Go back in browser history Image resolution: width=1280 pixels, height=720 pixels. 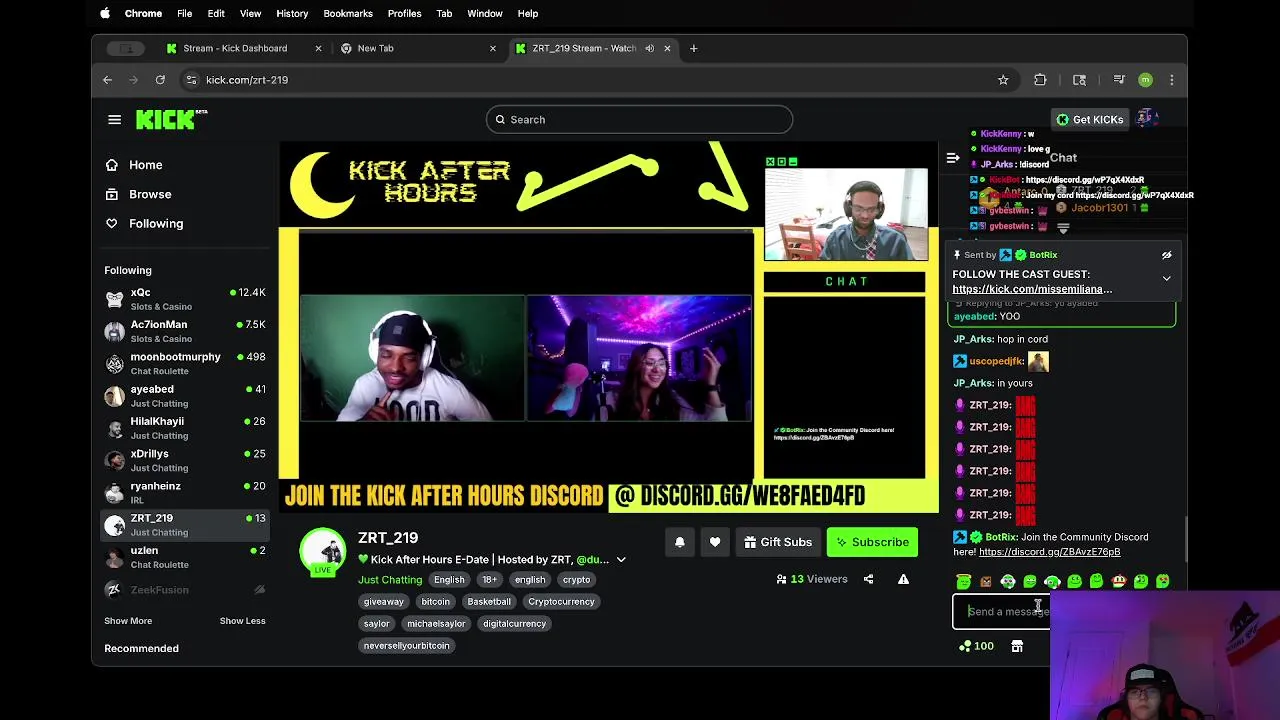click(x=108, y=80)
